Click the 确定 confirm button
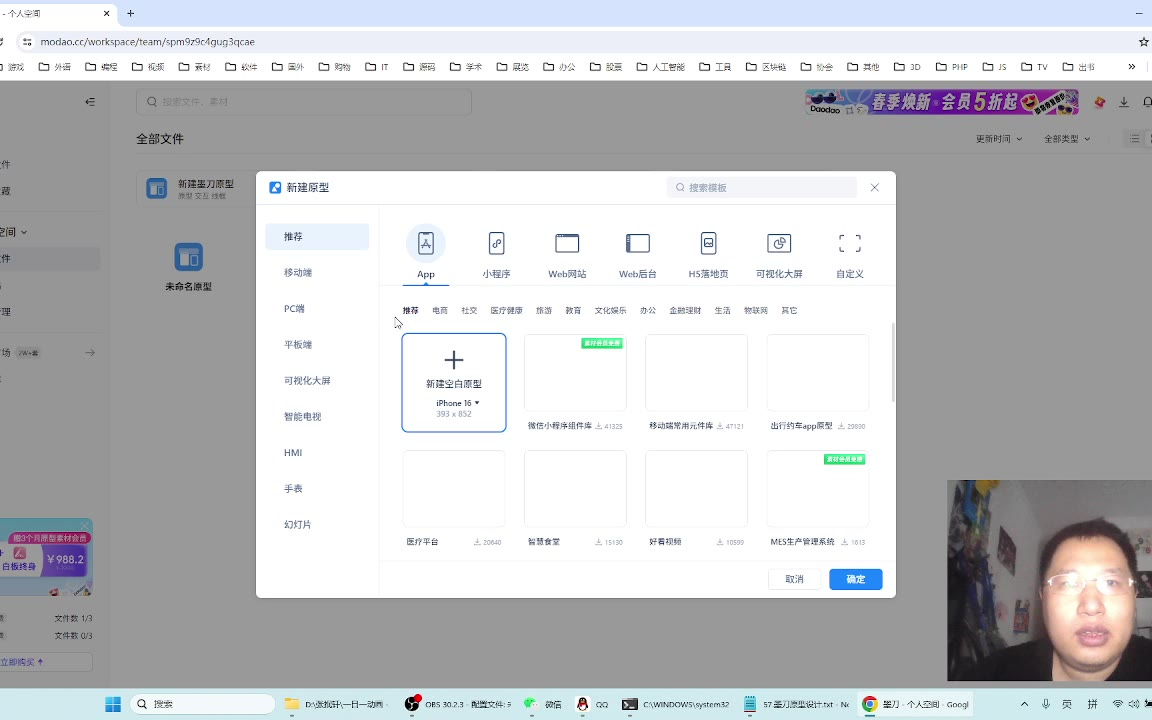This screenshot has width=1152, height=720. click(856, 579)
